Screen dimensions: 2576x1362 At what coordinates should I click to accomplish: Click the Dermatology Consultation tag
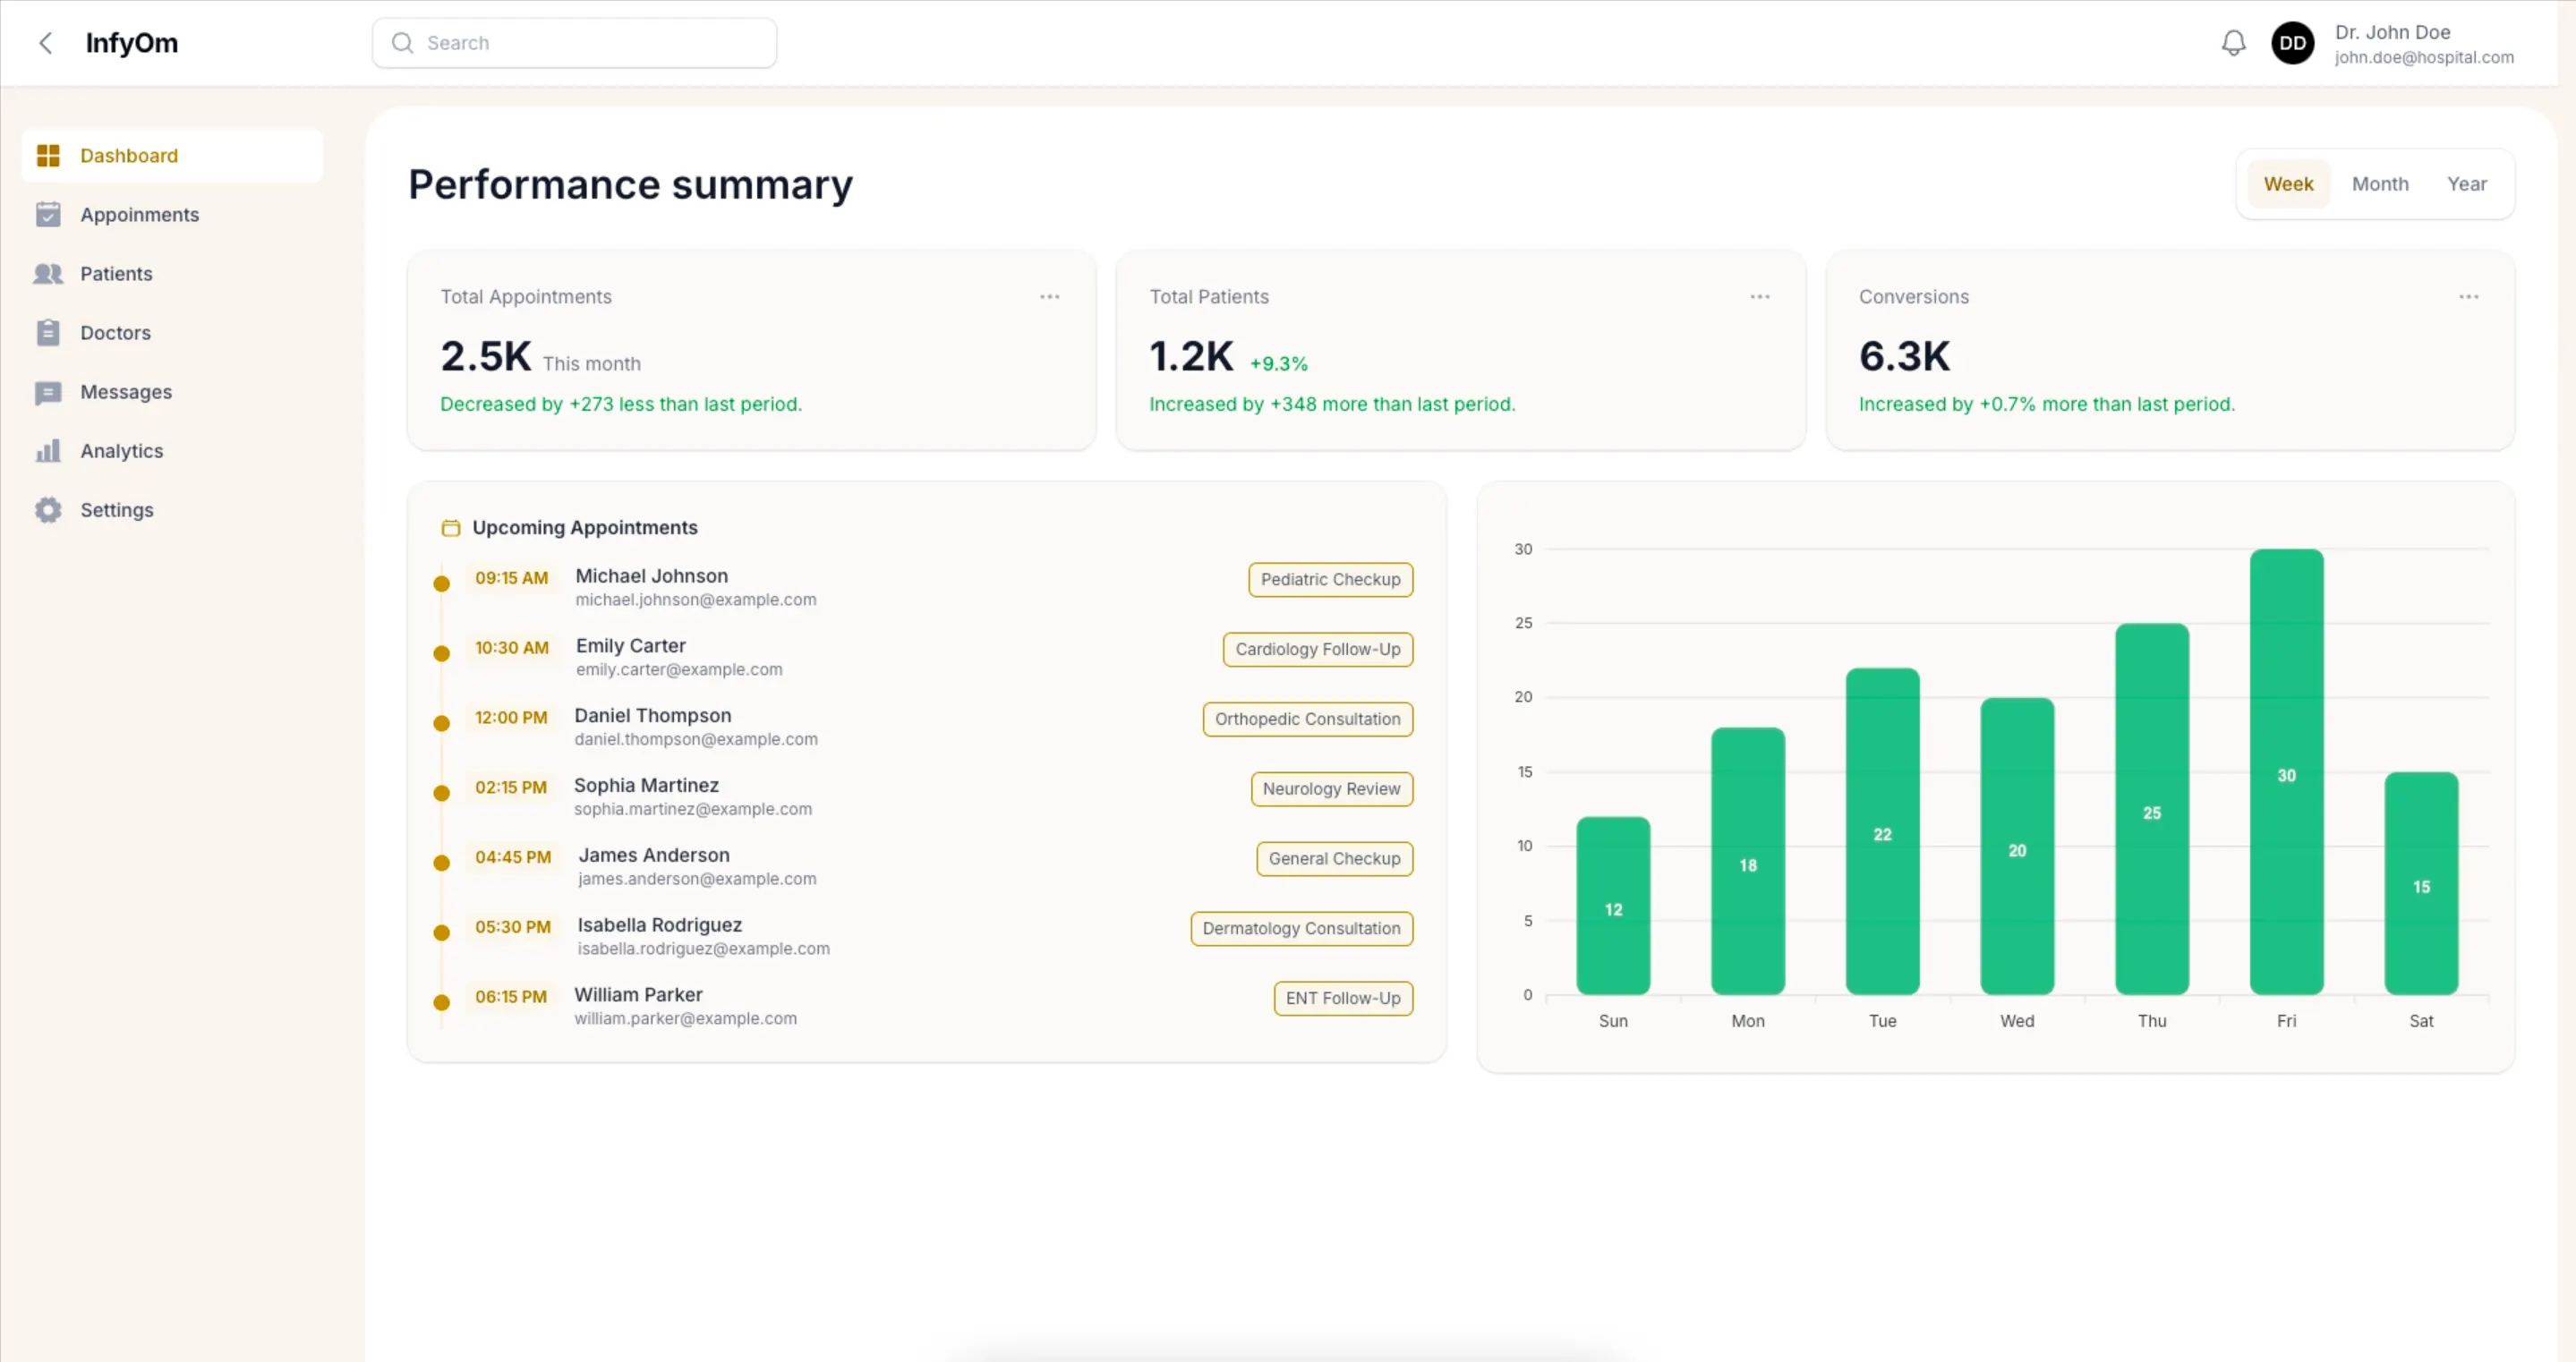(1301, 928)
